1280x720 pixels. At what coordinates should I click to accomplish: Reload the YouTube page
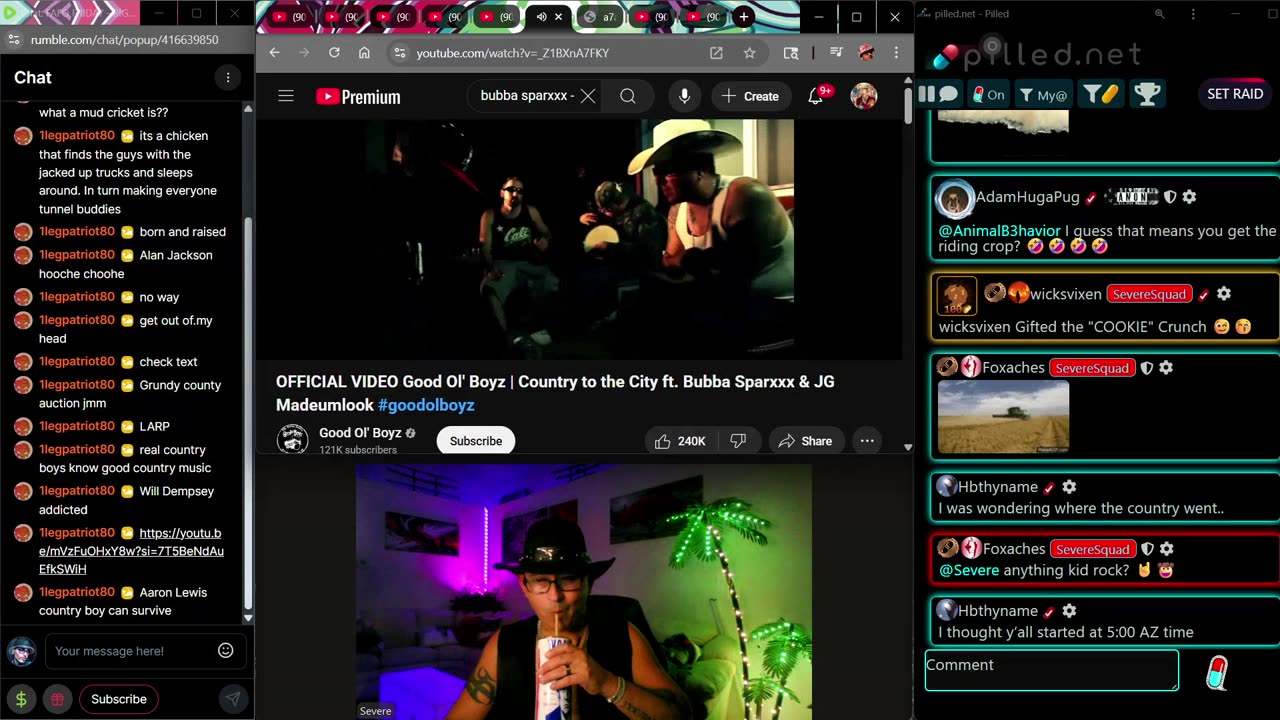pyautogui.click(x=334, y=53)
